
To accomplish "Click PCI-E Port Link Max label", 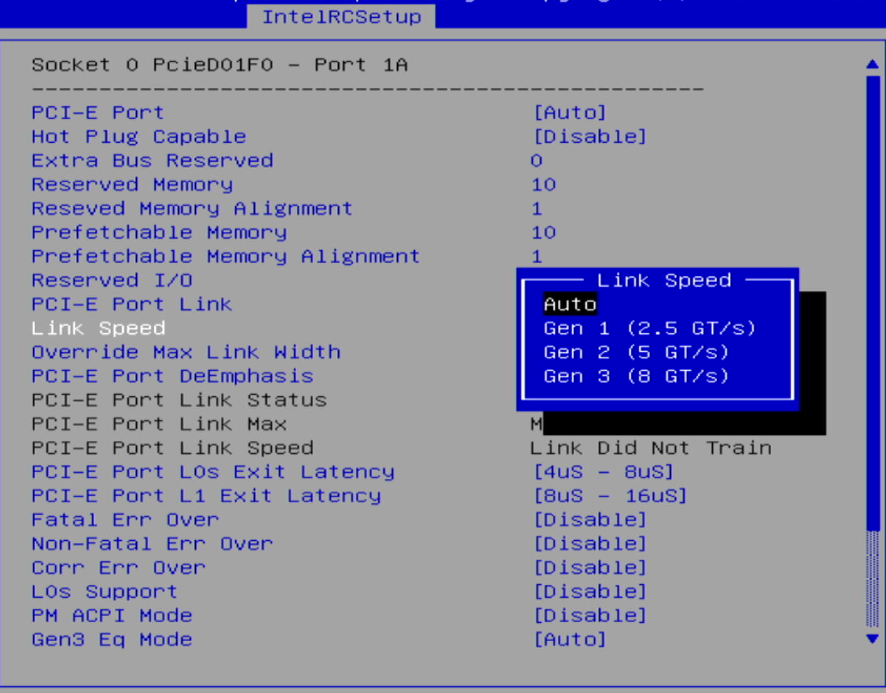I will (159, 424).
